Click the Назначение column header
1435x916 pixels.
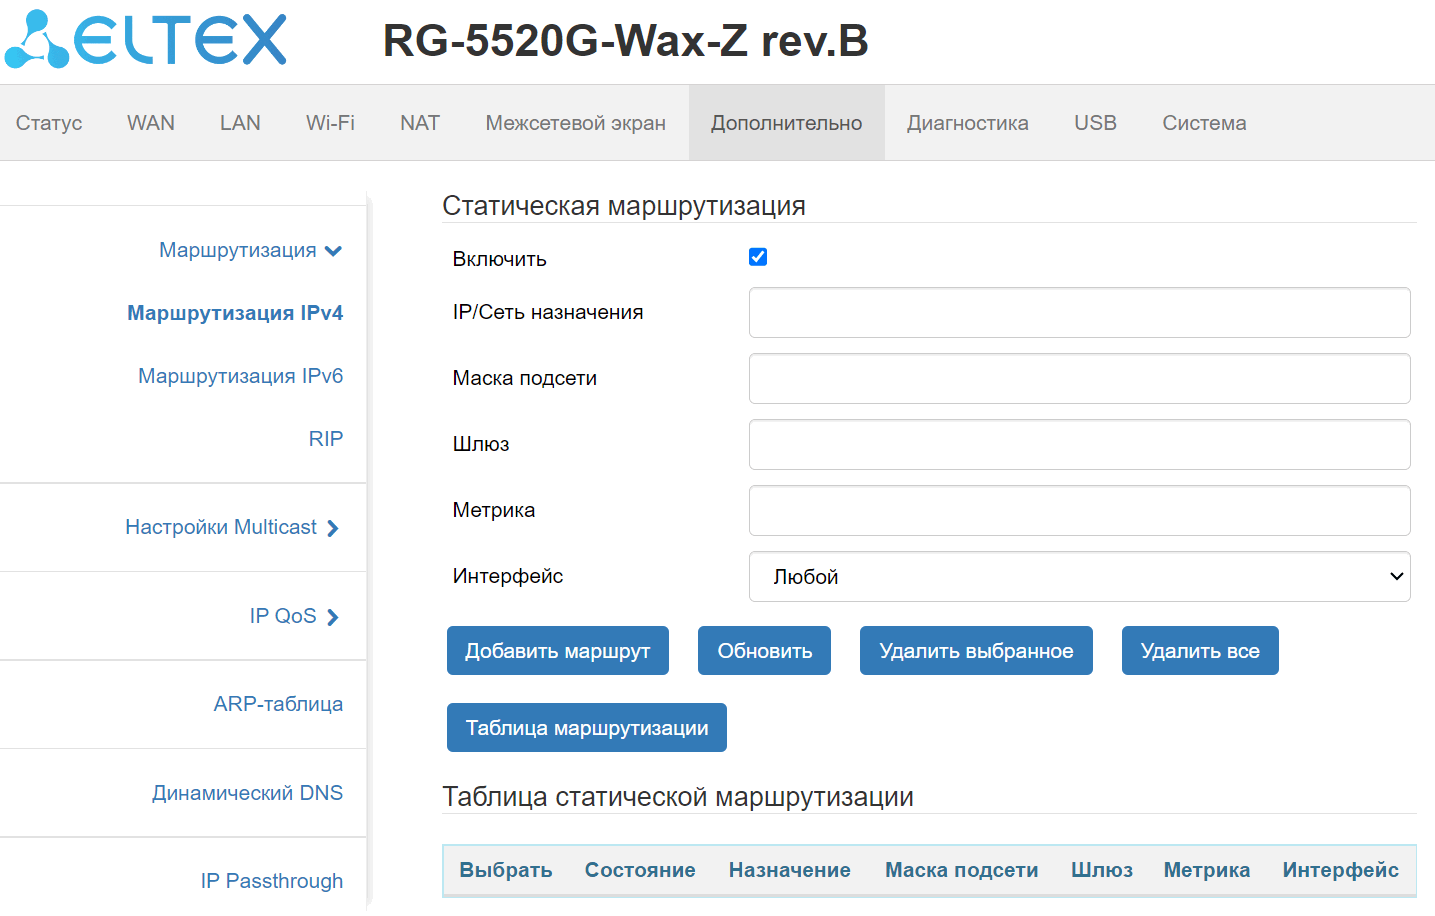[790, 870]
